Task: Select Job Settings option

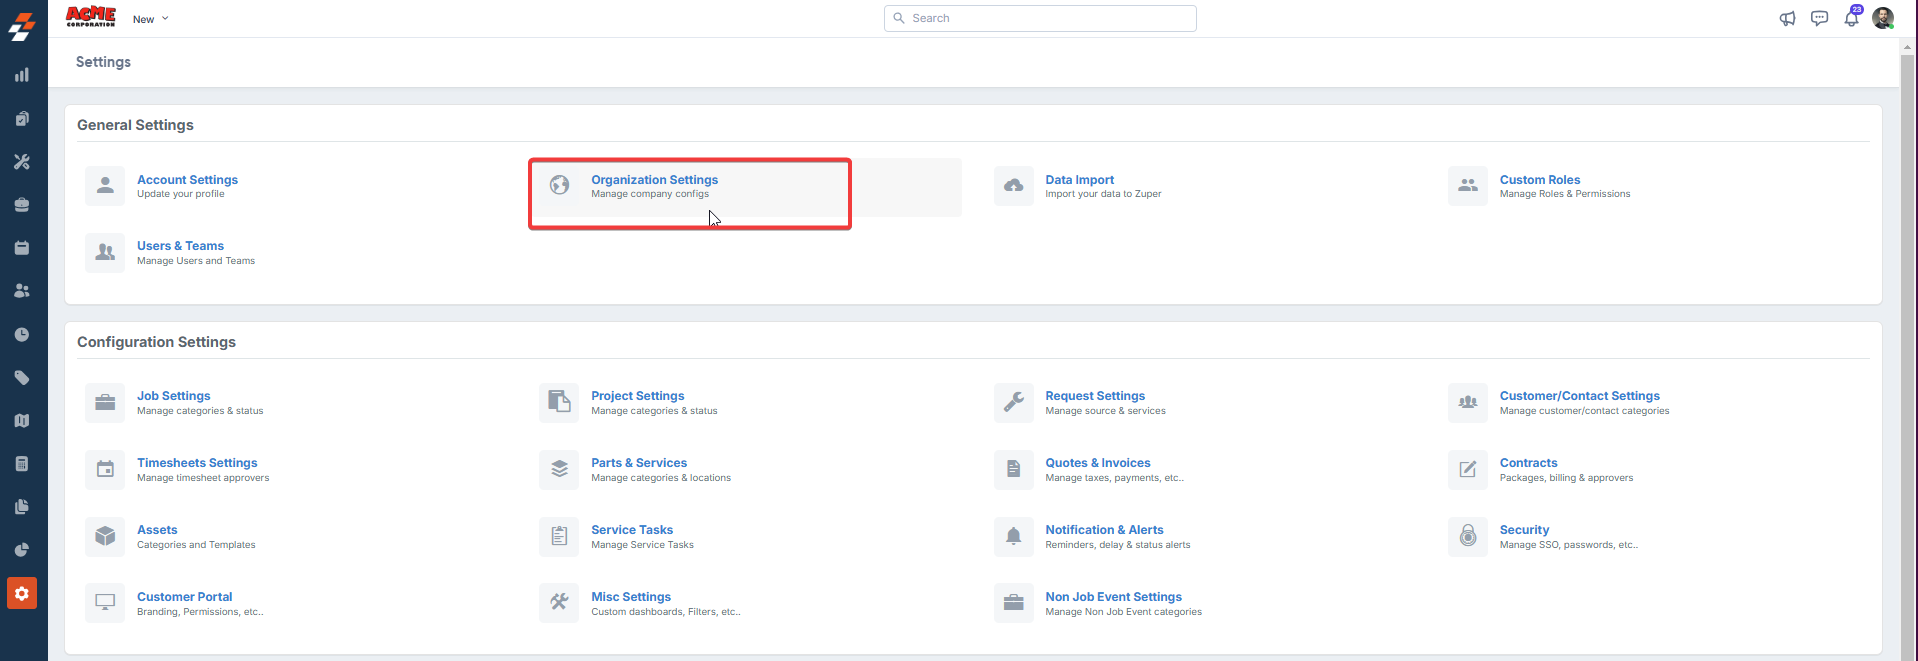Action: 173,396
